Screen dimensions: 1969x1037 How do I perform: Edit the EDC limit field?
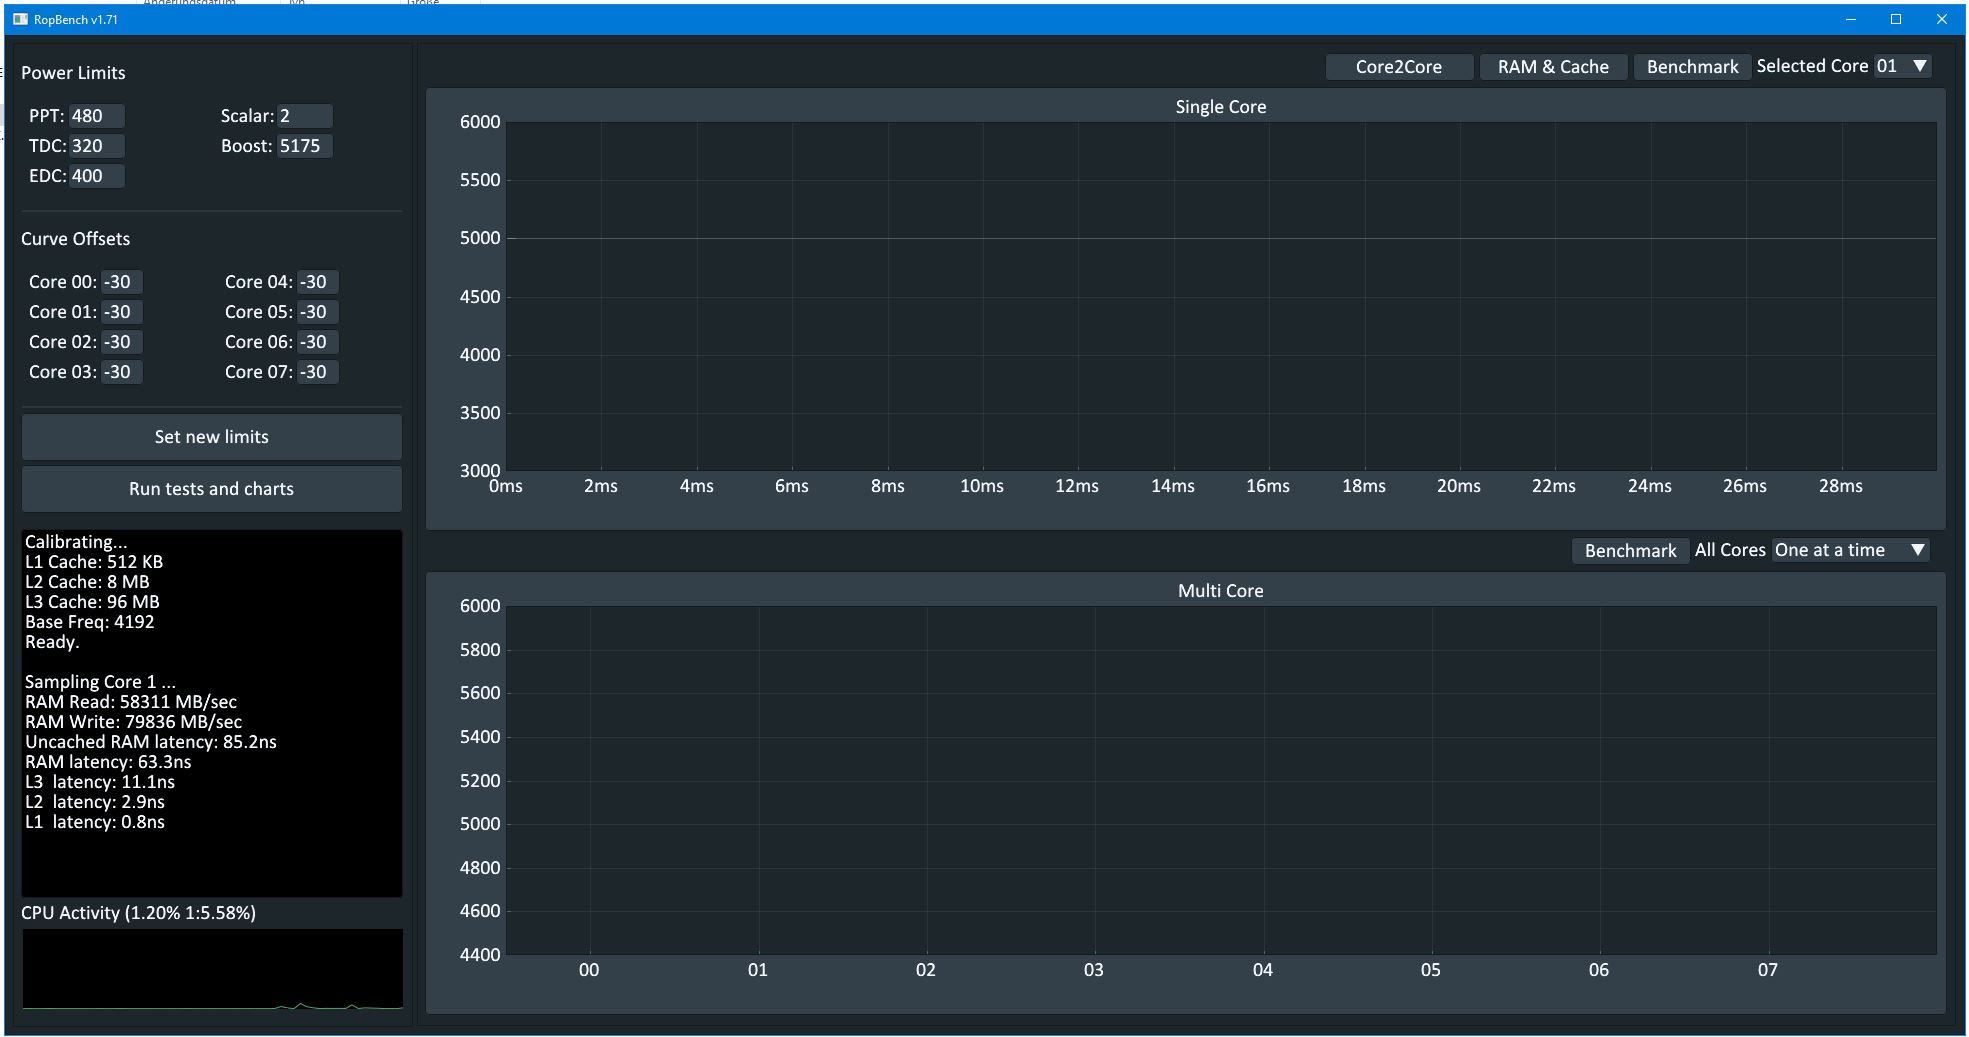97,176
